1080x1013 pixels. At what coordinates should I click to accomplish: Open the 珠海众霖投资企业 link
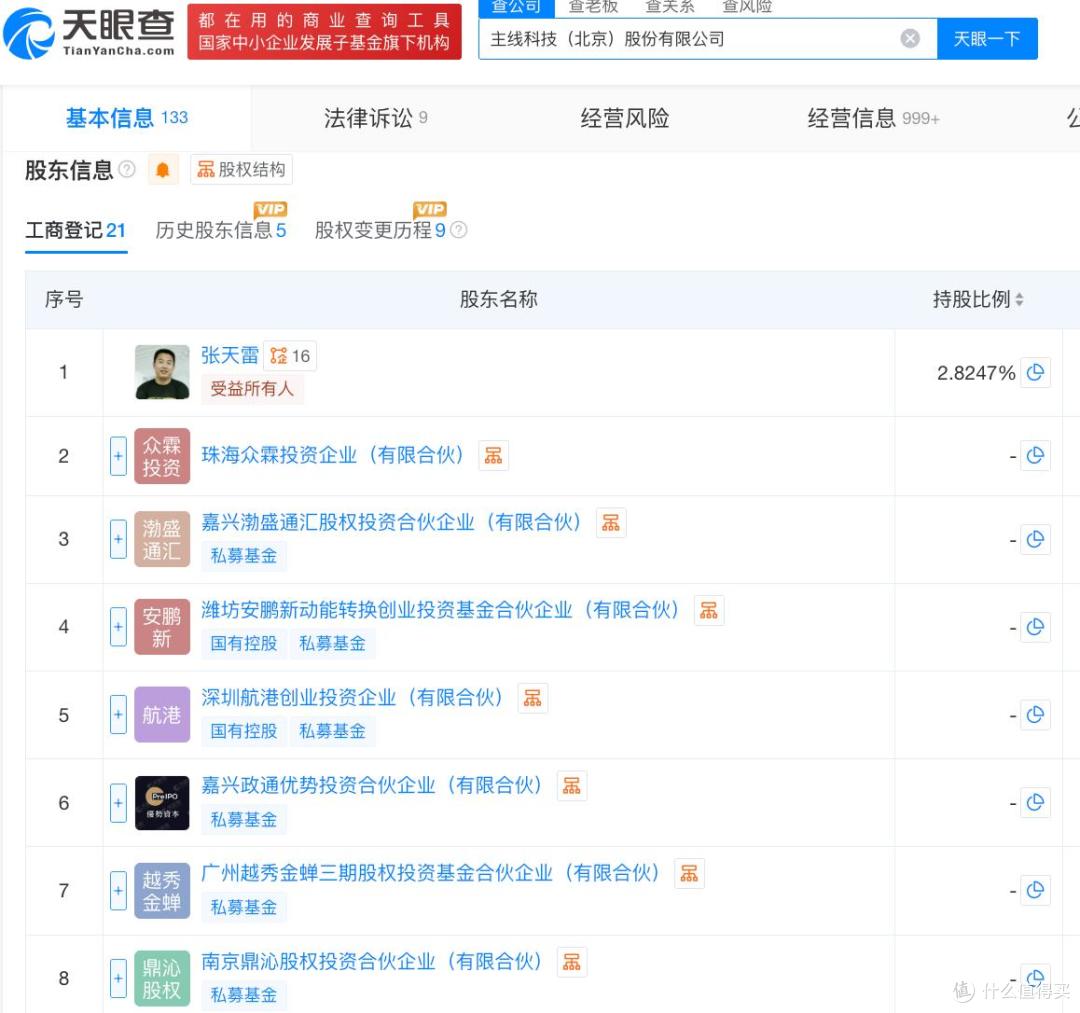coord(333,455)
